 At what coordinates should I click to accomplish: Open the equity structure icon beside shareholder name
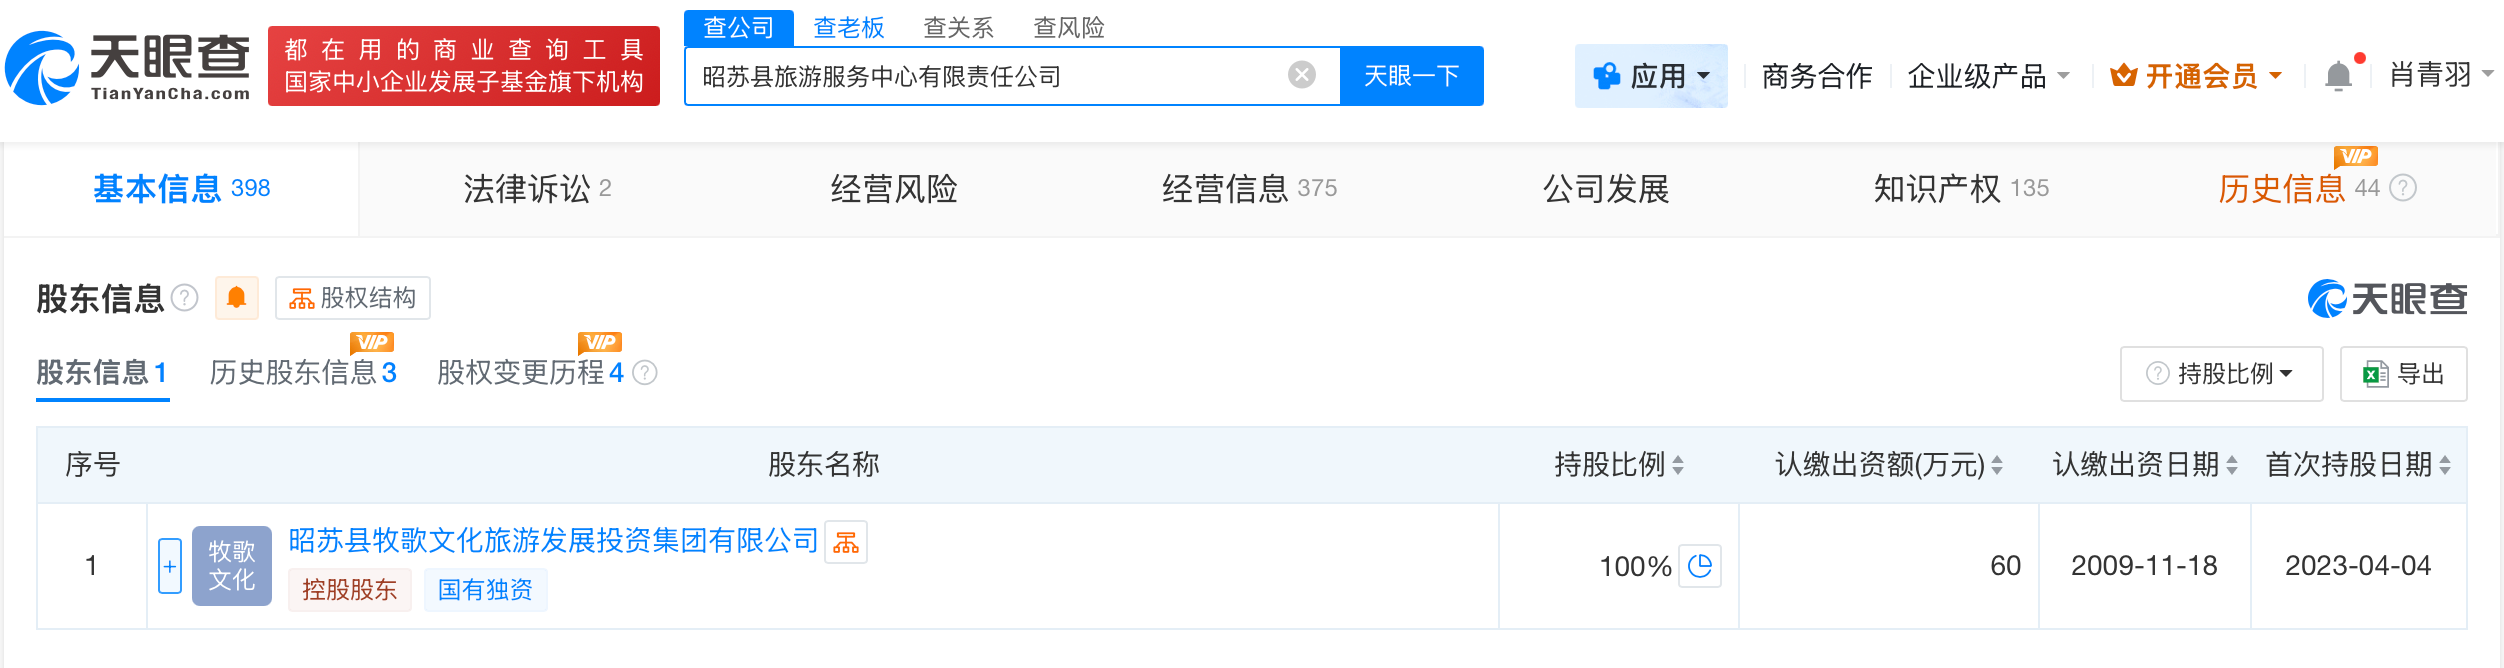coord(846,542)
